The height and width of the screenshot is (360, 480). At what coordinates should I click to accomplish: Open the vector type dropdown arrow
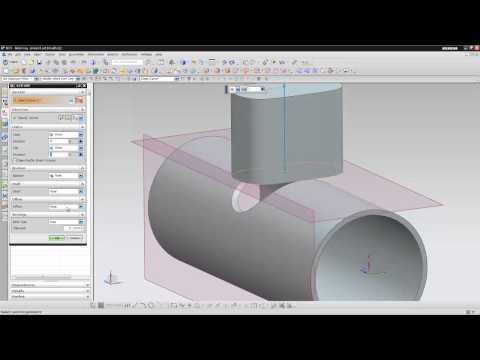tap(81, 118)
